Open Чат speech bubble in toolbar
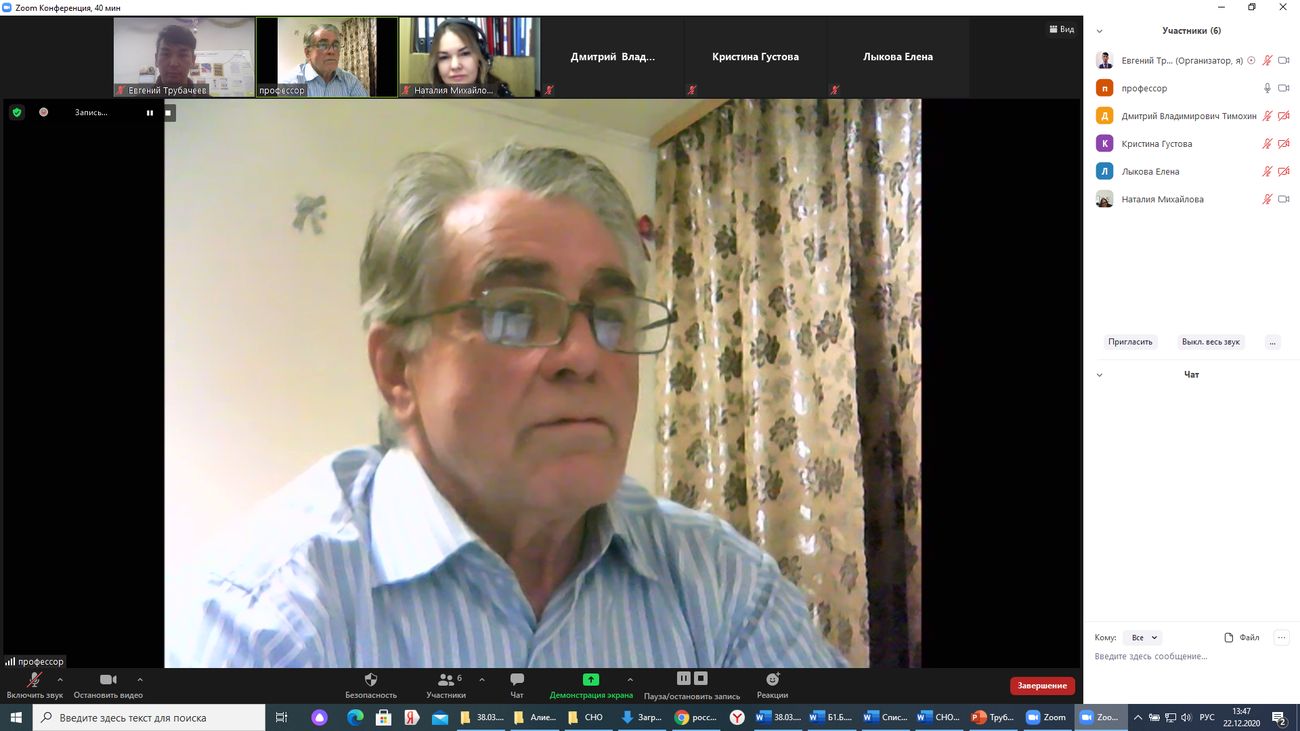The height and width of the screenshot is (731, 1300). point(517,680)
